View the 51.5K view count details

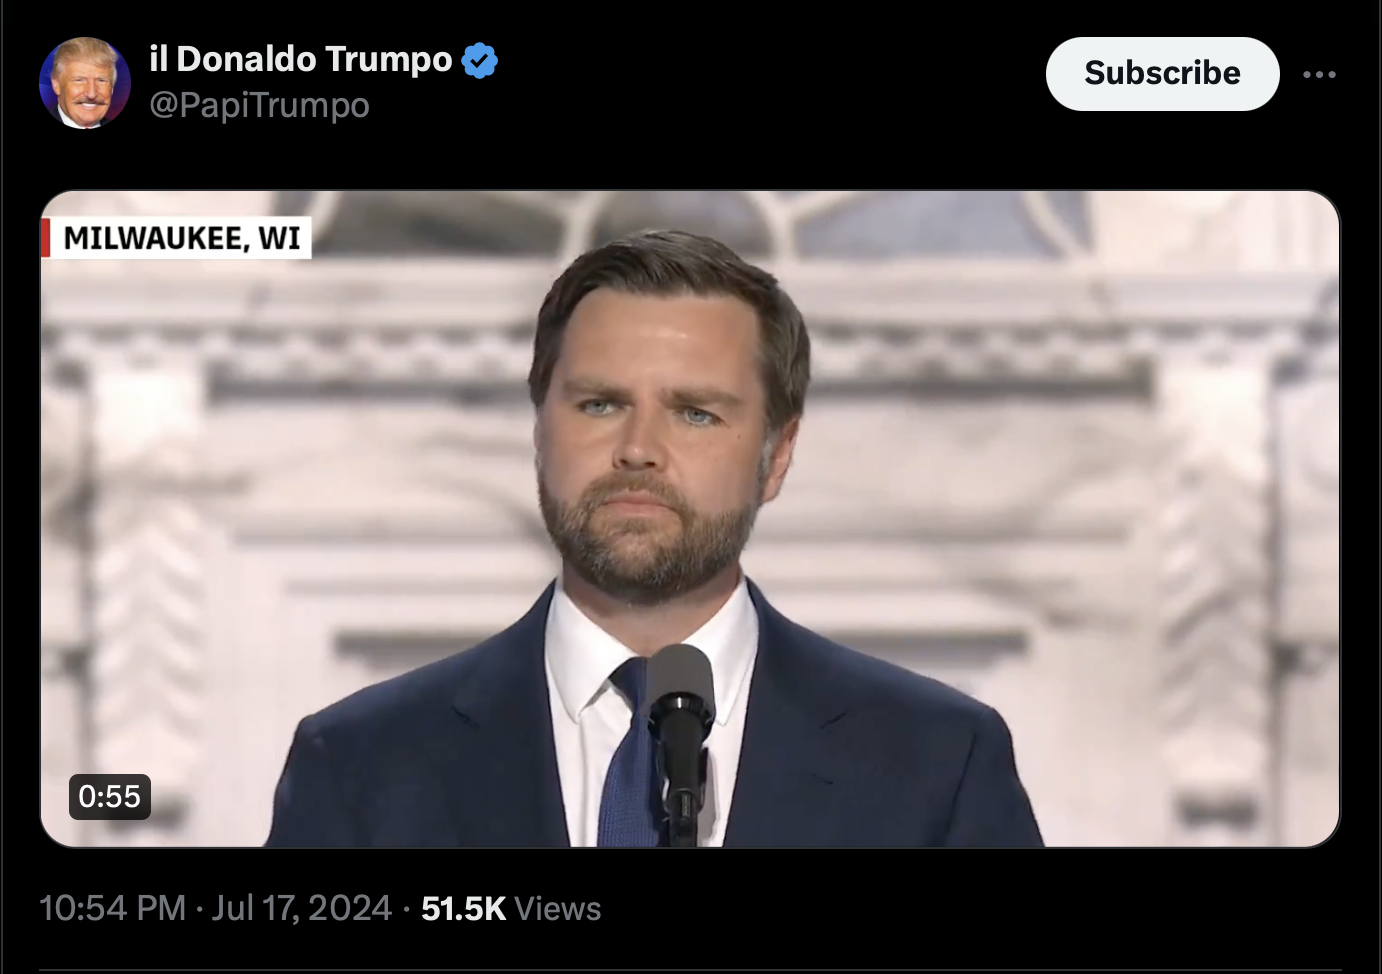coord(463,908)
